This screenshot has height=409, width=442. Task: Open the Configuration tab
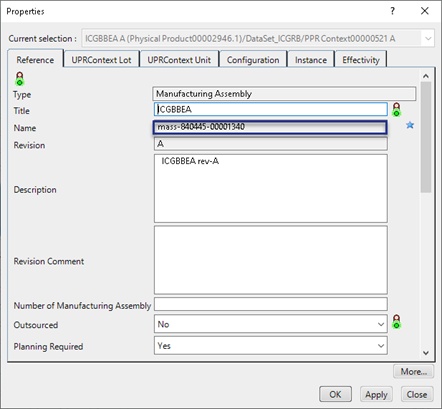(x=253, y=60)
